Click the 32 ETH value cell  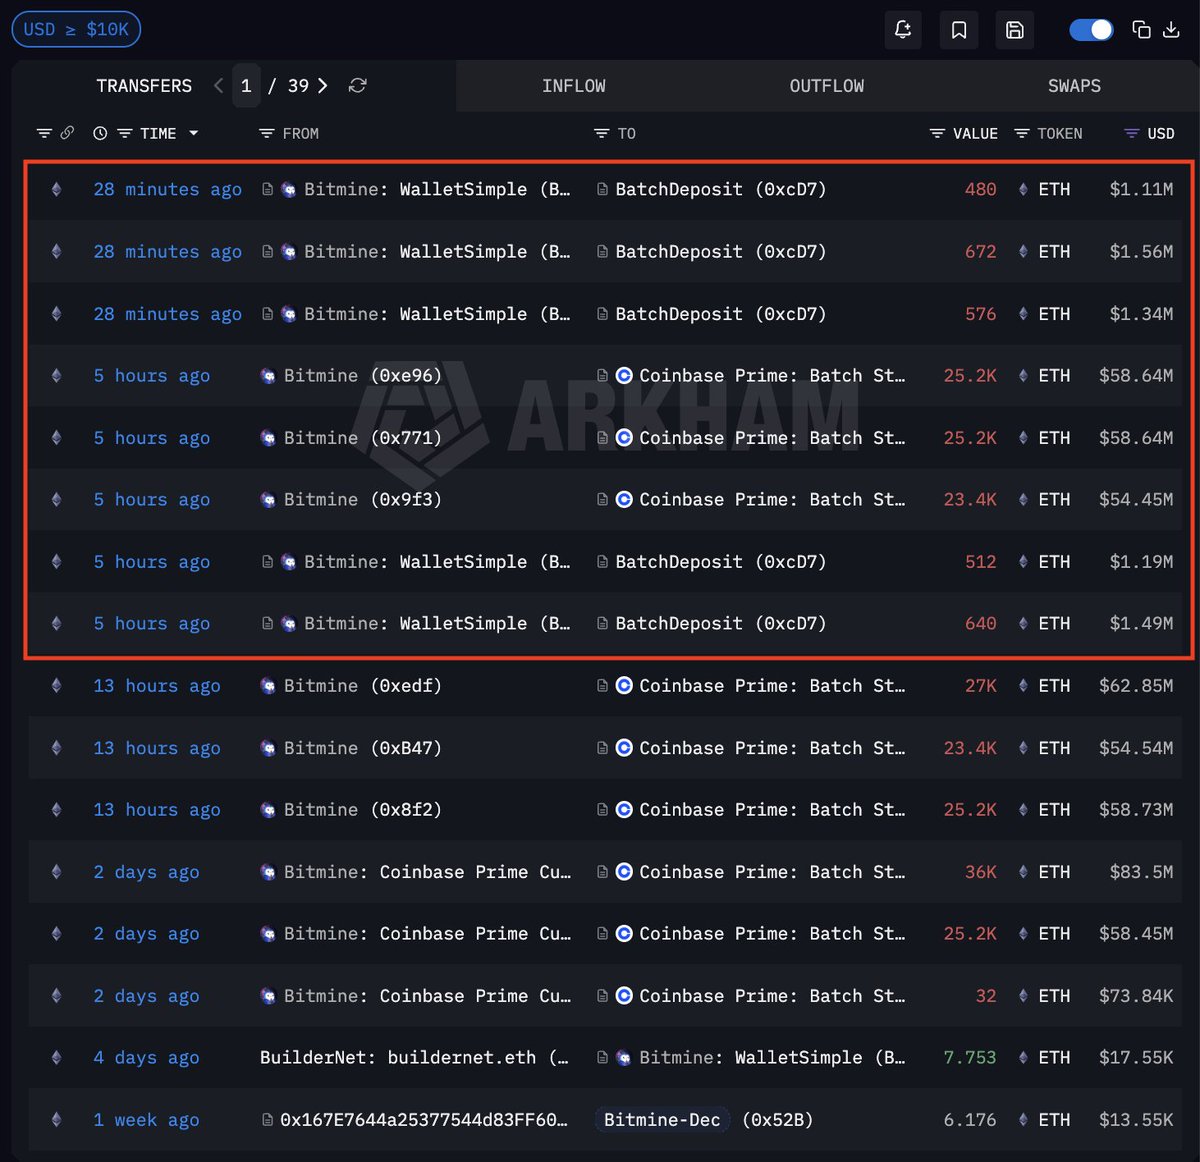pos(986,995)
